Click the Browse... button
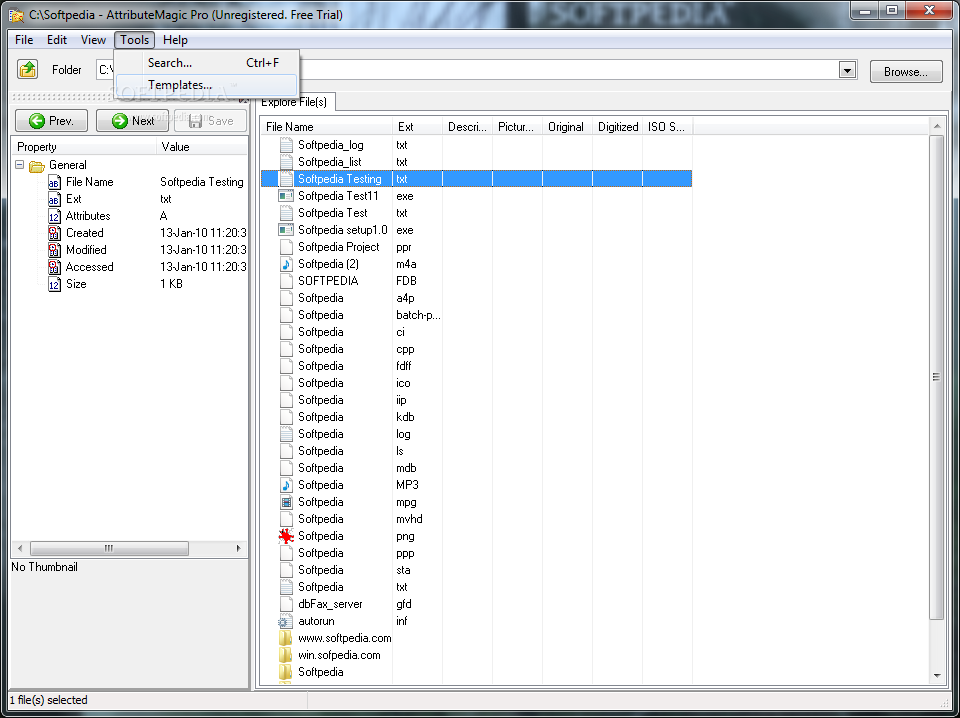This screenshot has height=718, width=960. pyautogui.click(x=906, y=72)
